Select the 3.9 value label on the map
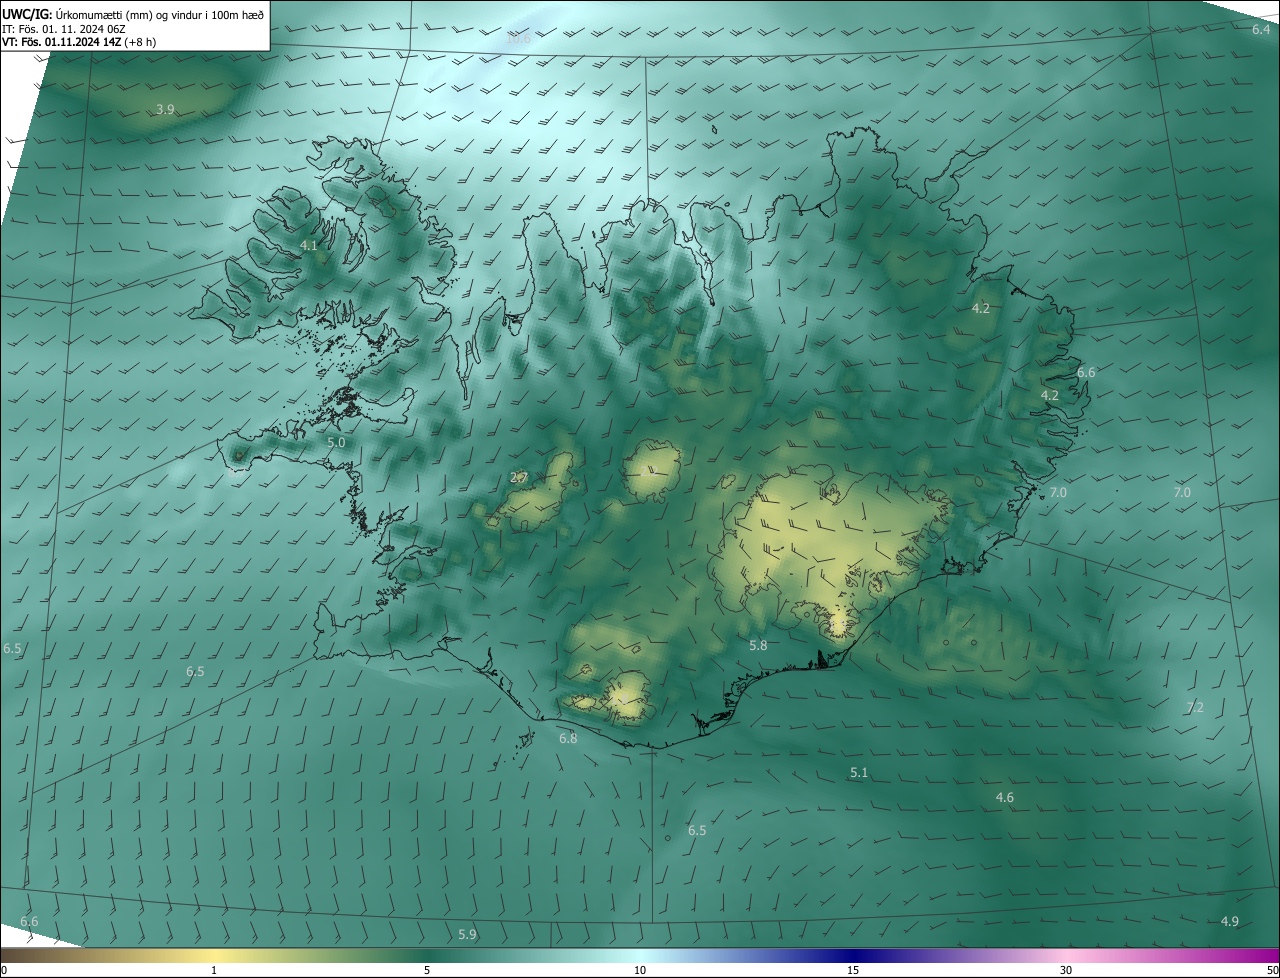This screenshot has width=1280, height=978. click(x=166, y=109)
